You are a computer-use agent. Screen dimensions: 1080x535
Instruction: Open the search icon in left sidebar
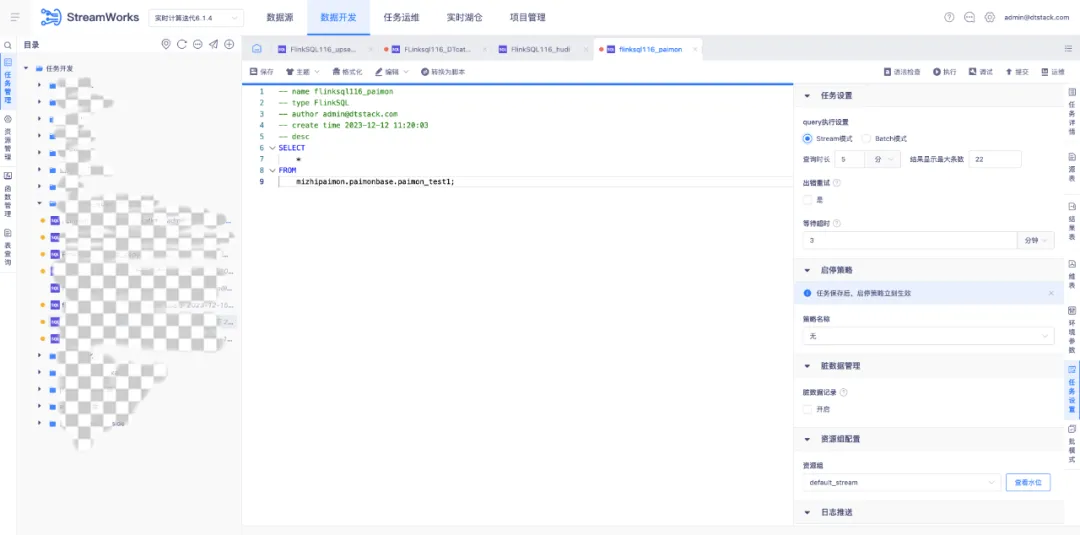click(x=8, y=45)
